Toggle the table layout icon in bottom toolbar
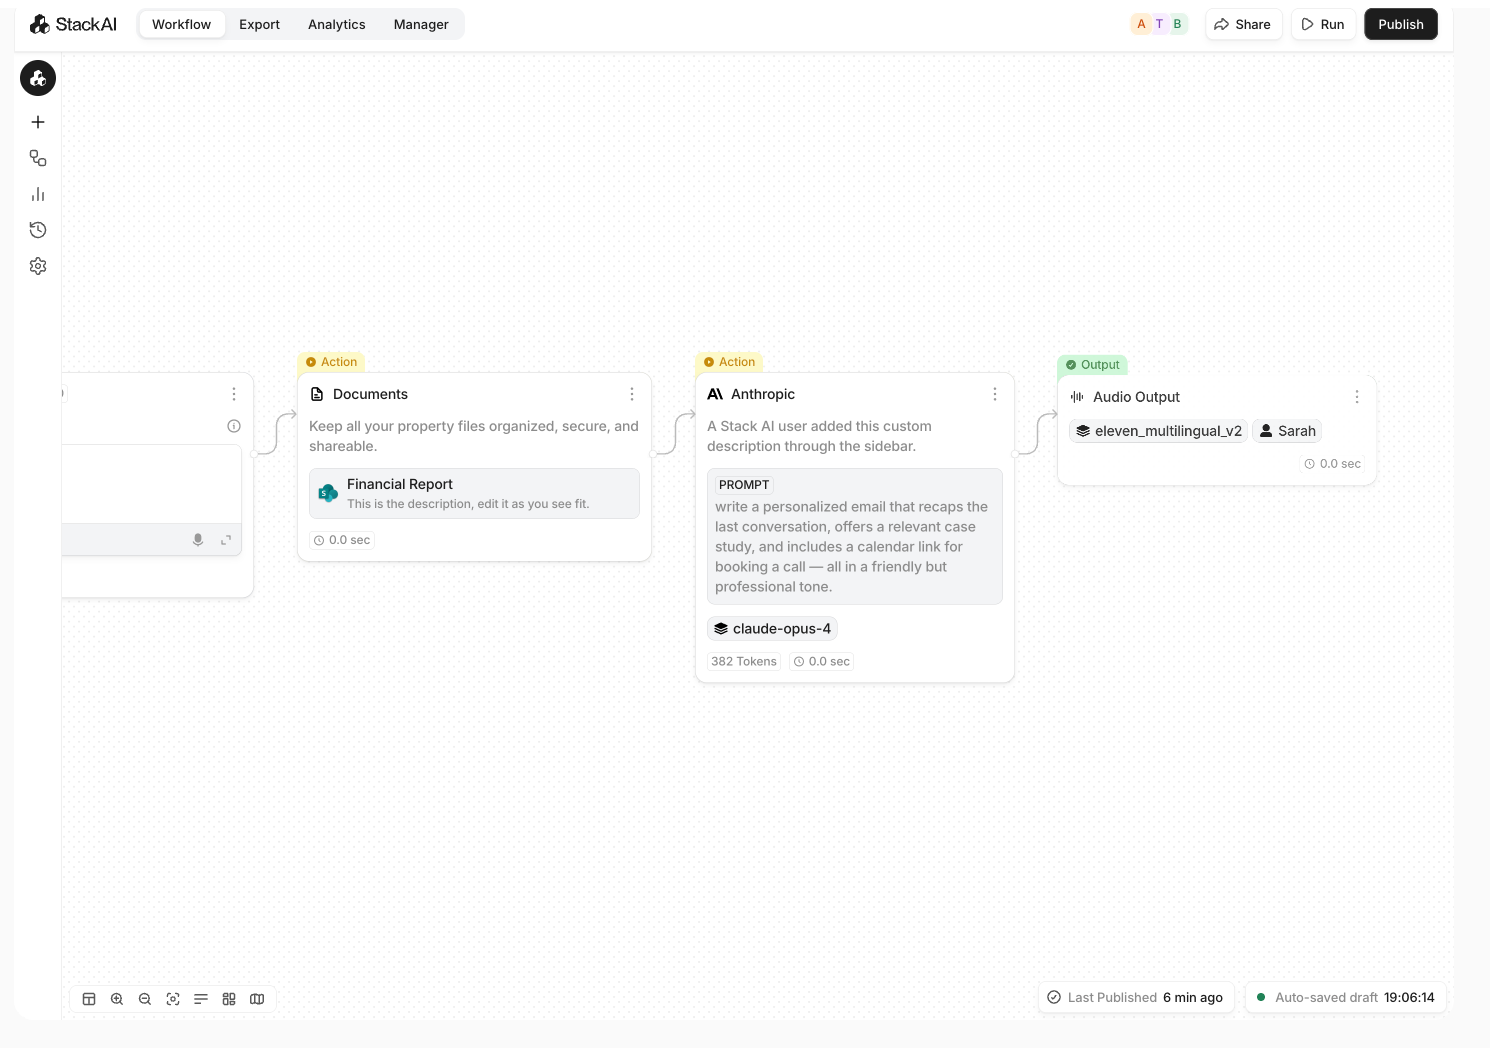The image size is (1490, 1048). tap(89, 999)
